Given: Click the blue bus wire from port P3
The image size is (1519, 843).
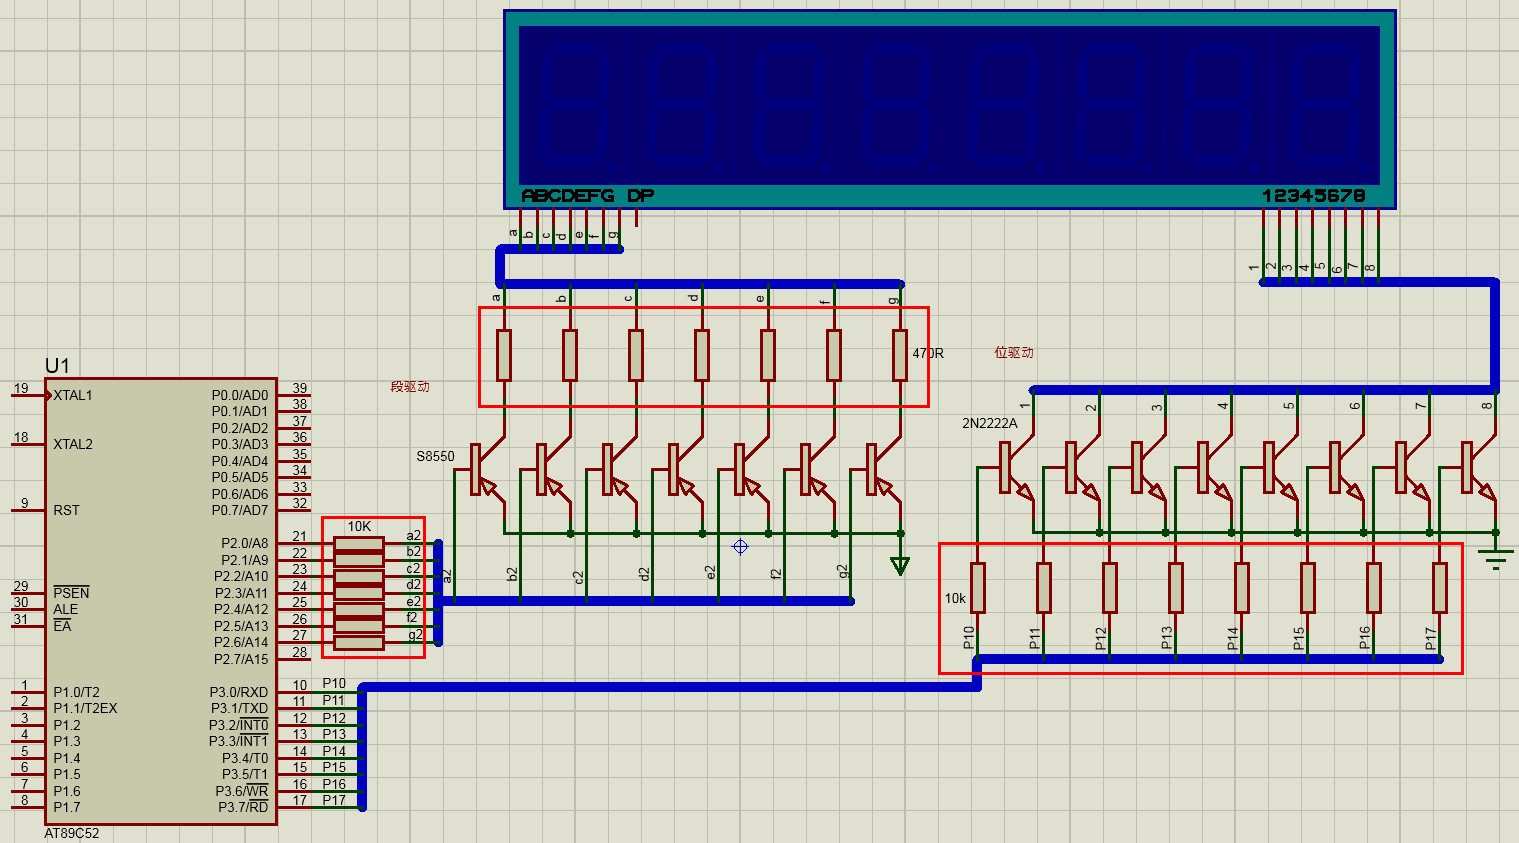Looking at the screenshot, I should [670, 687].
